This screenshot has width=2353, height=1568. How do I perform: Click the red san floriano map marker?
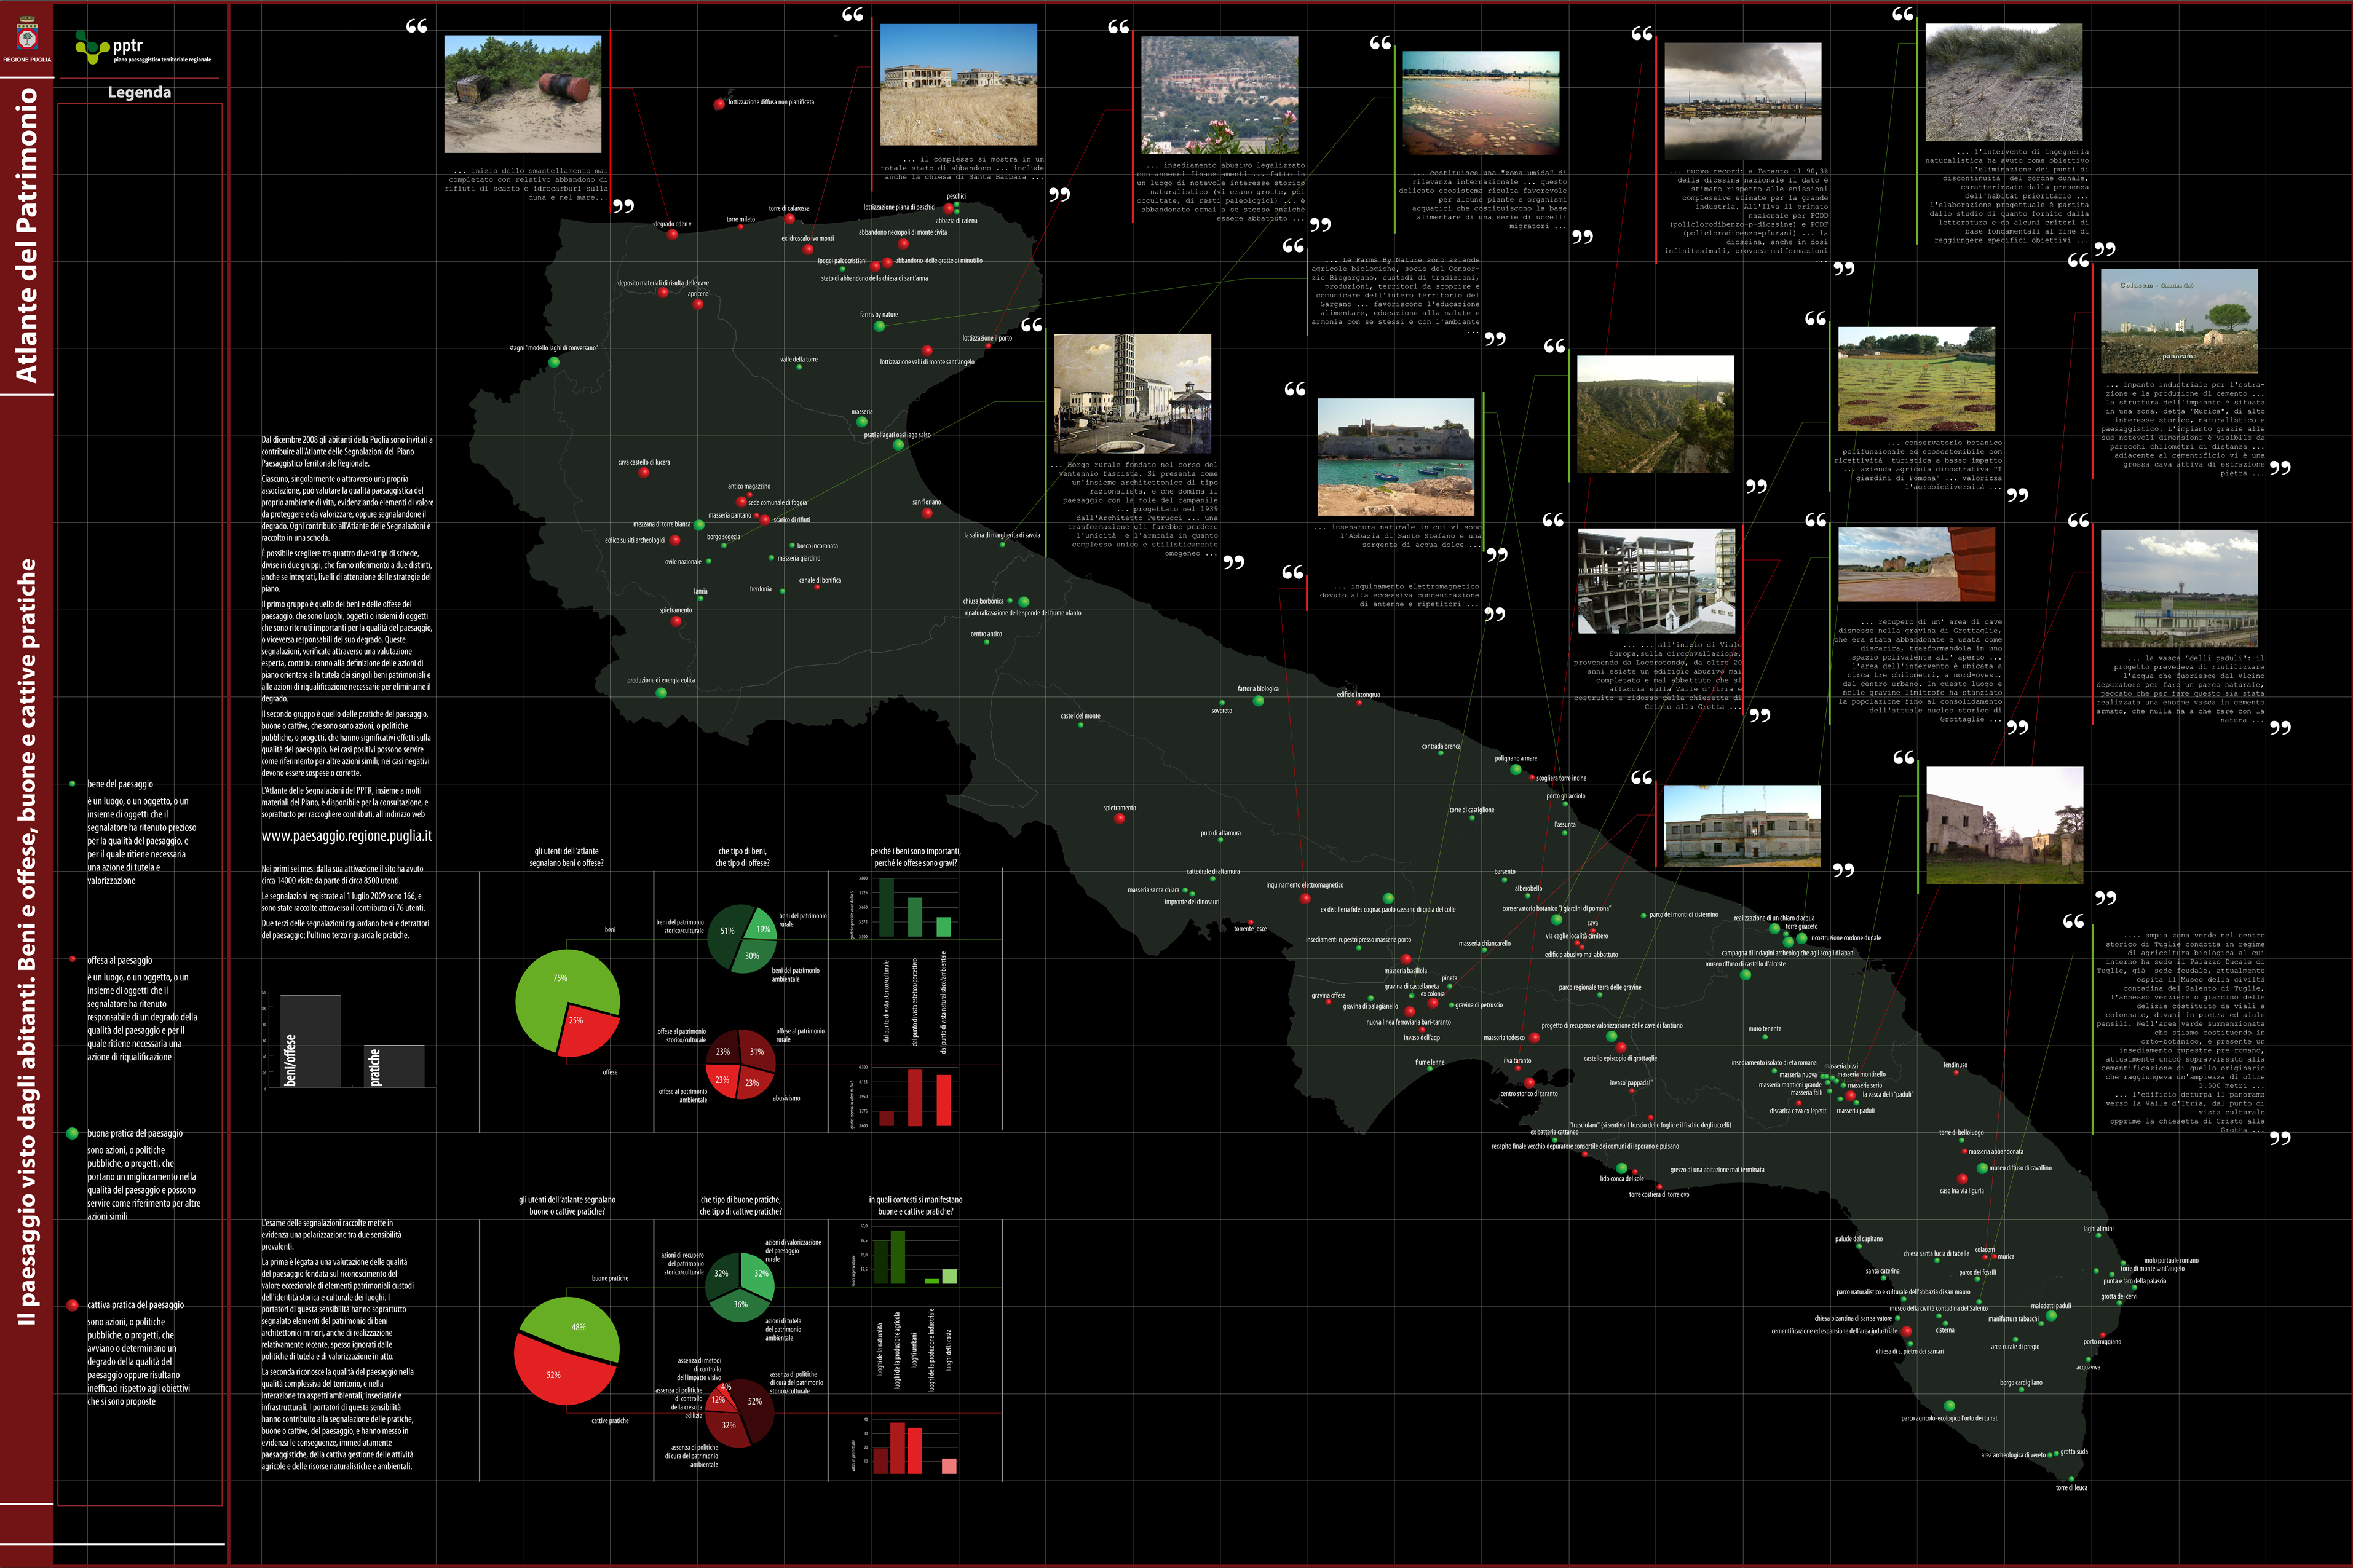[x=927, y=513]
